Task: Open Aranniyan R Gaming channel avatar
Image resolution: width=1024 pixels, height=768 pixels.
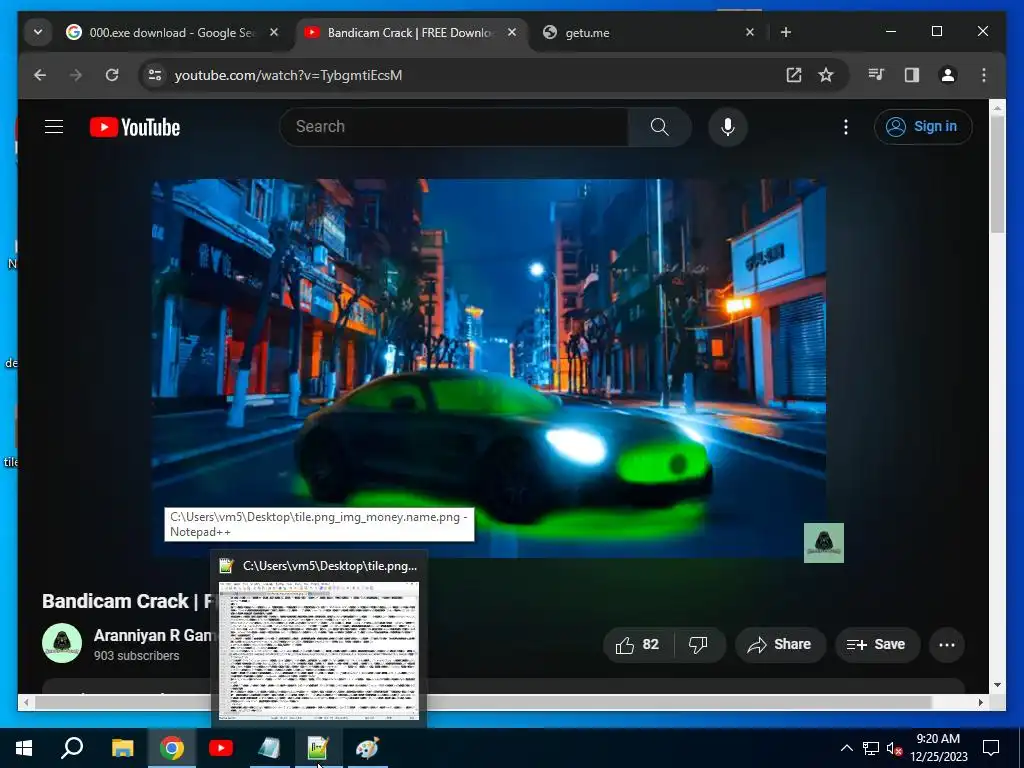Action: coord(62,643)
